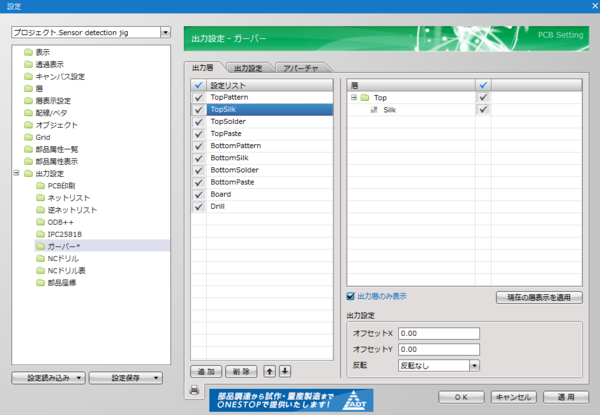The height and width of the screenshot is (415, 600).
Task: Click the Silk layer icon
Action: (x=375, y=110)
